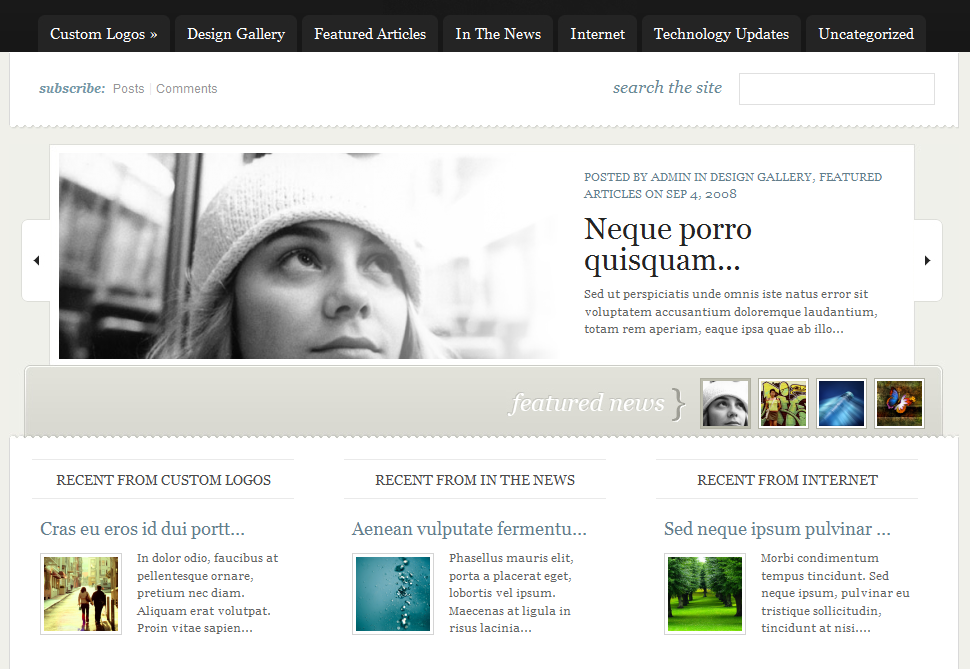Subscribe to the Comments feed

pos(186,88)
